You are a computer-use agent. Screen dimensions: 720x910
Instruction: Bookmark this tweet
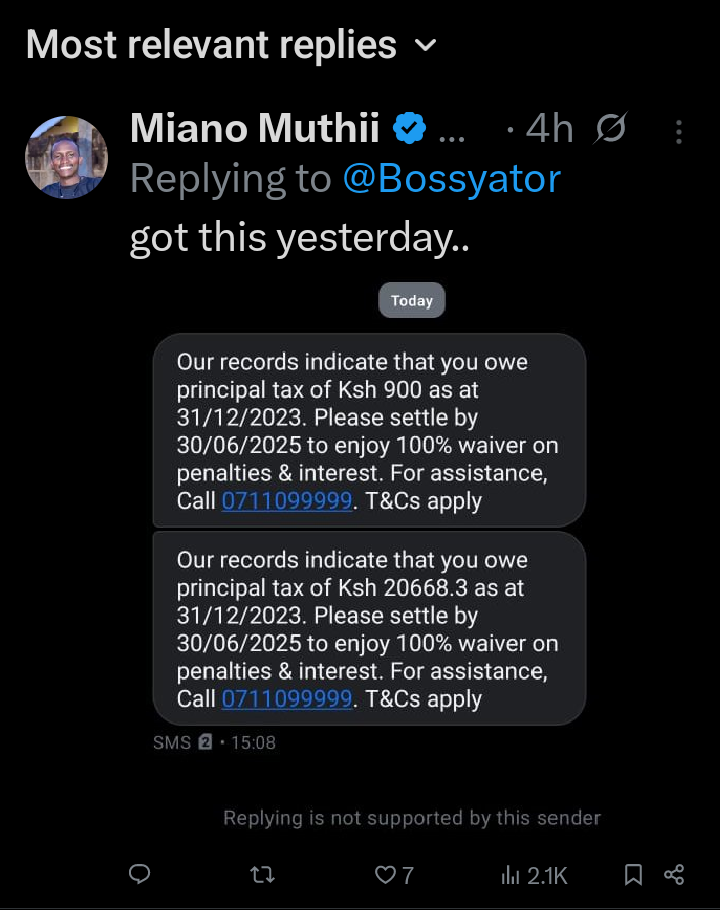633,875
